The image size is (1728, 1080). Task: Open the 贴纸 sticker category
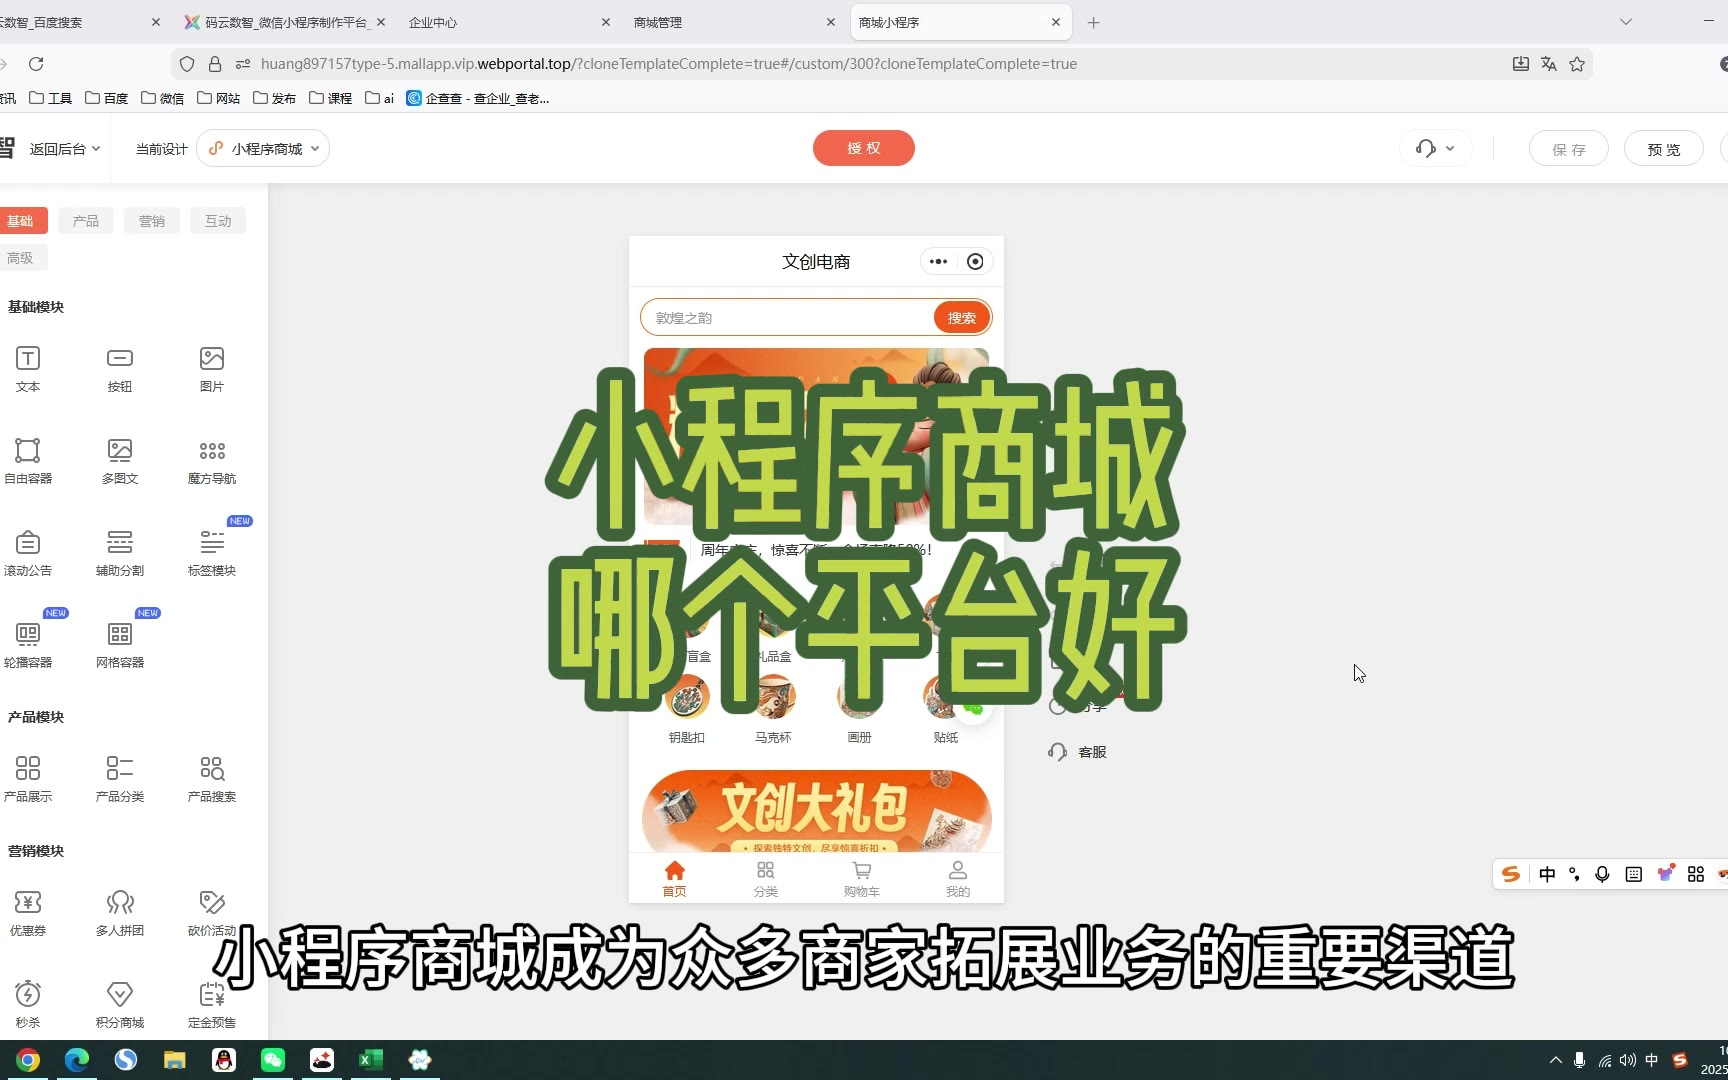tap(945, 710)
